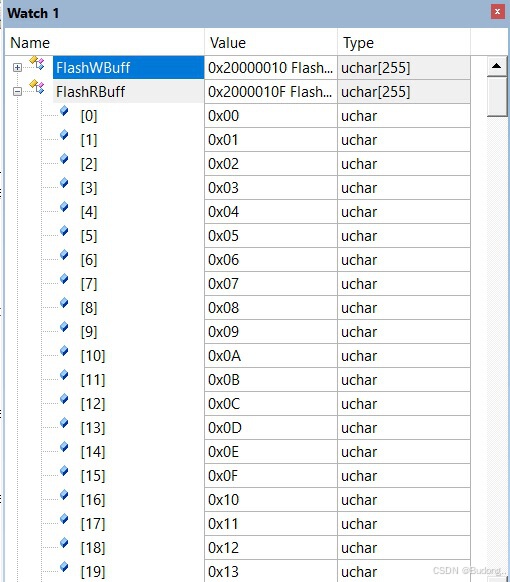Click the element icon next to [15]
This screenshot has height=582, width=510.
coord(64,471)
